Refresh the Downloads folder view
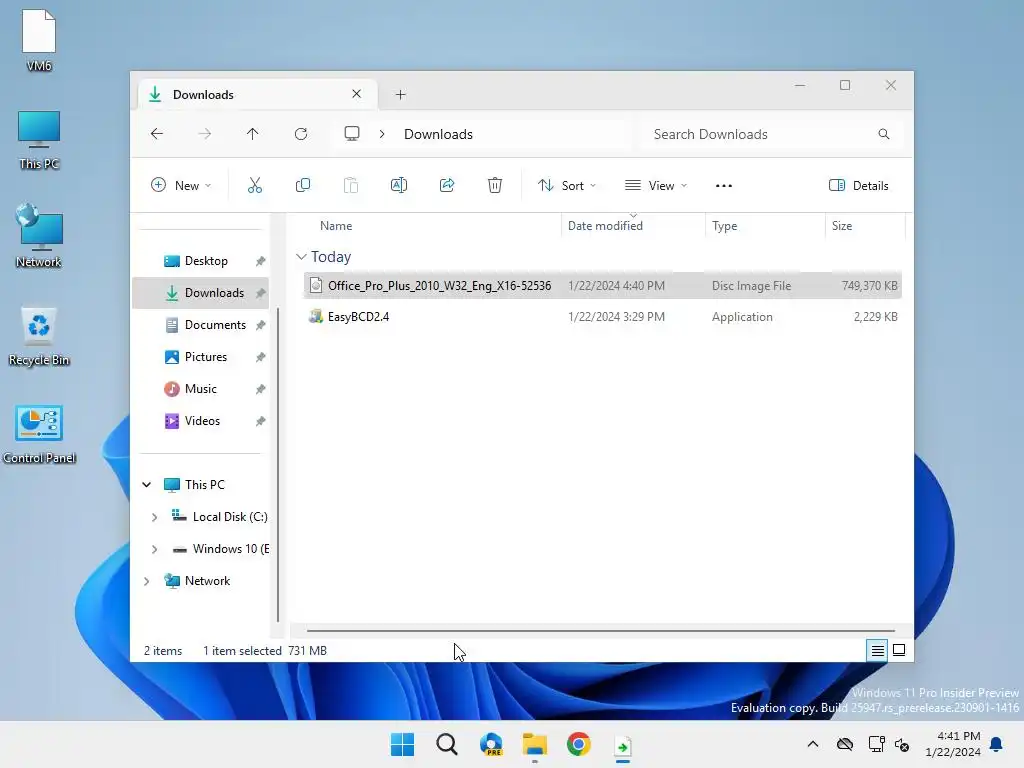 (300, 134)
